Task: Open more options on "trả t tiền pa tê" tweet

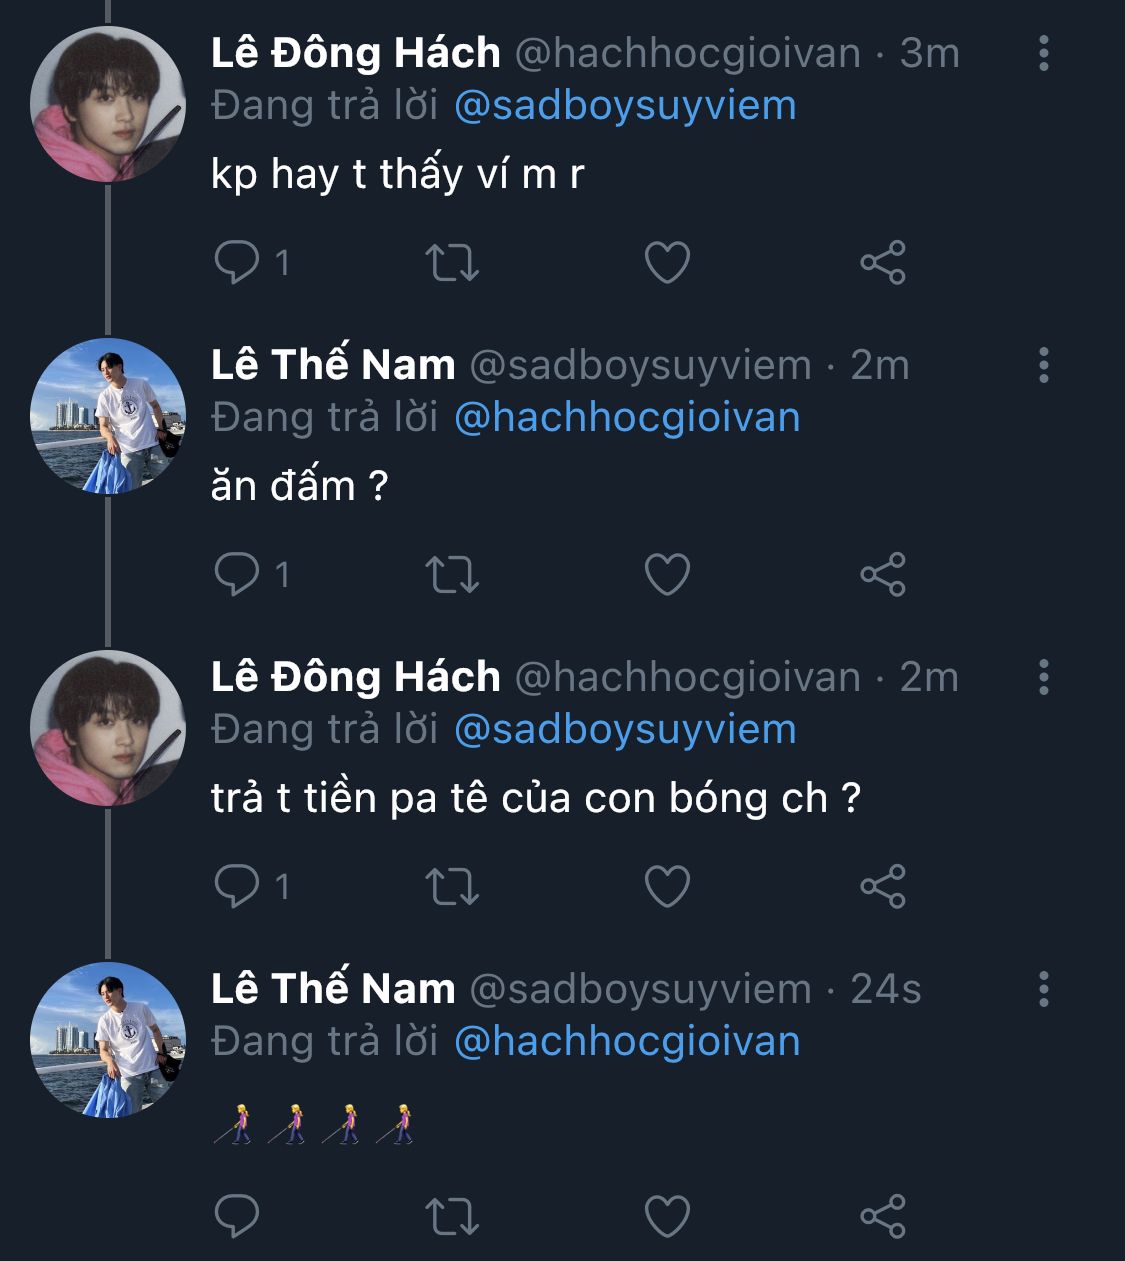Action: (1043, 677)
